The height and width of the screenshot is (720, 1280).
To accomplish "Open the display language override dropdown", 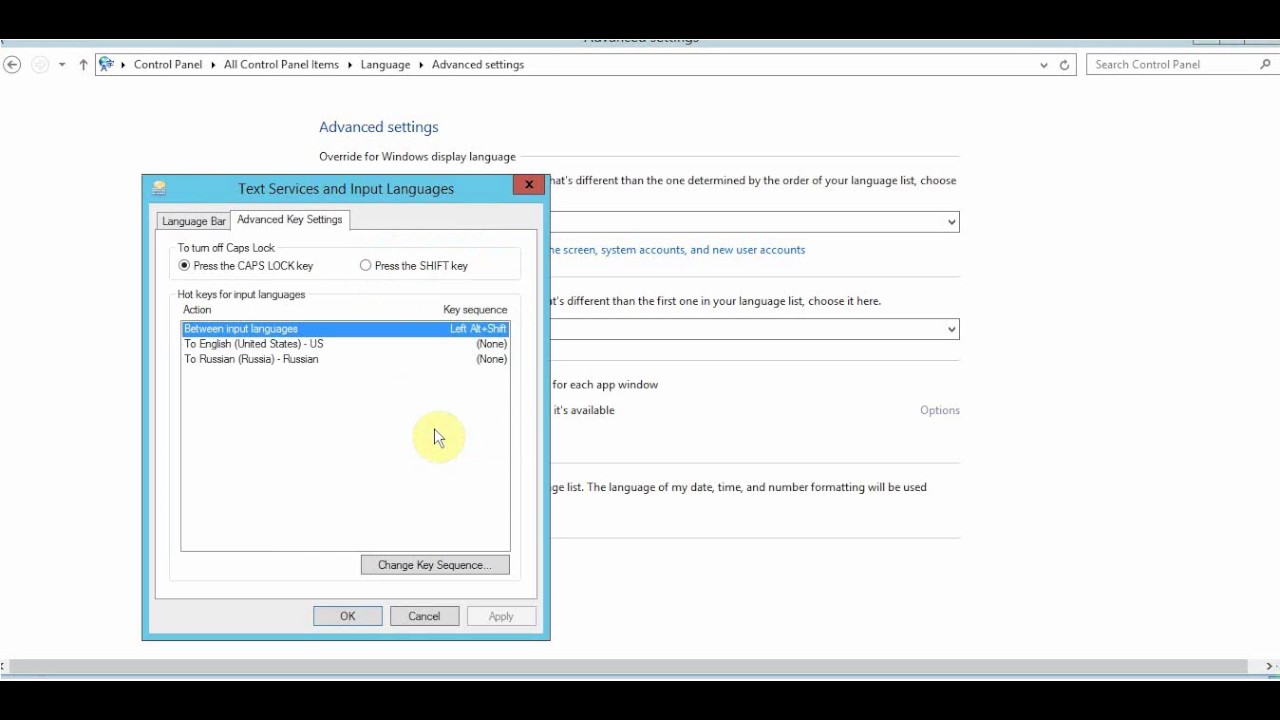I will [x=952, y=222].
